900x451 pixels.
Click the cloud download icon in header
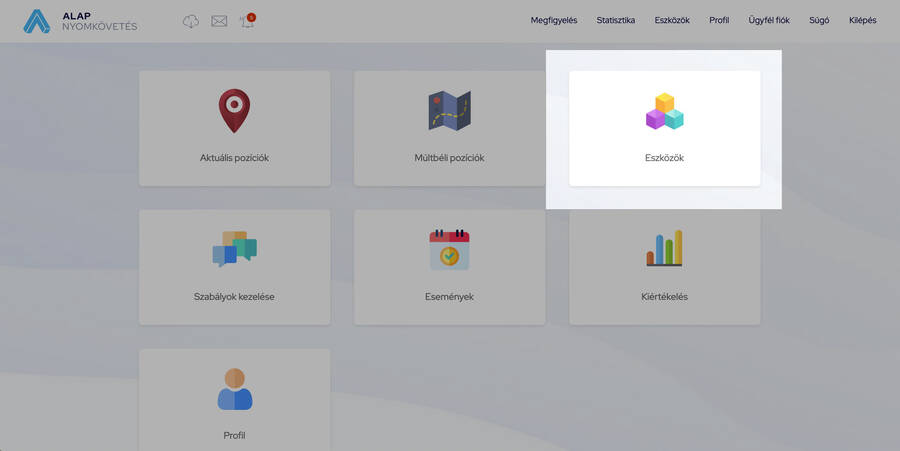tap(191, 21)
